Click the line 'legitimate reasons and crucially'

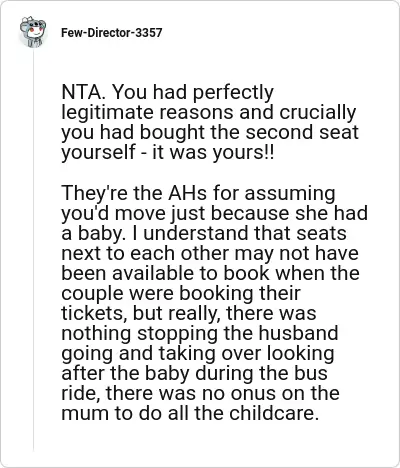coord(209,112)
